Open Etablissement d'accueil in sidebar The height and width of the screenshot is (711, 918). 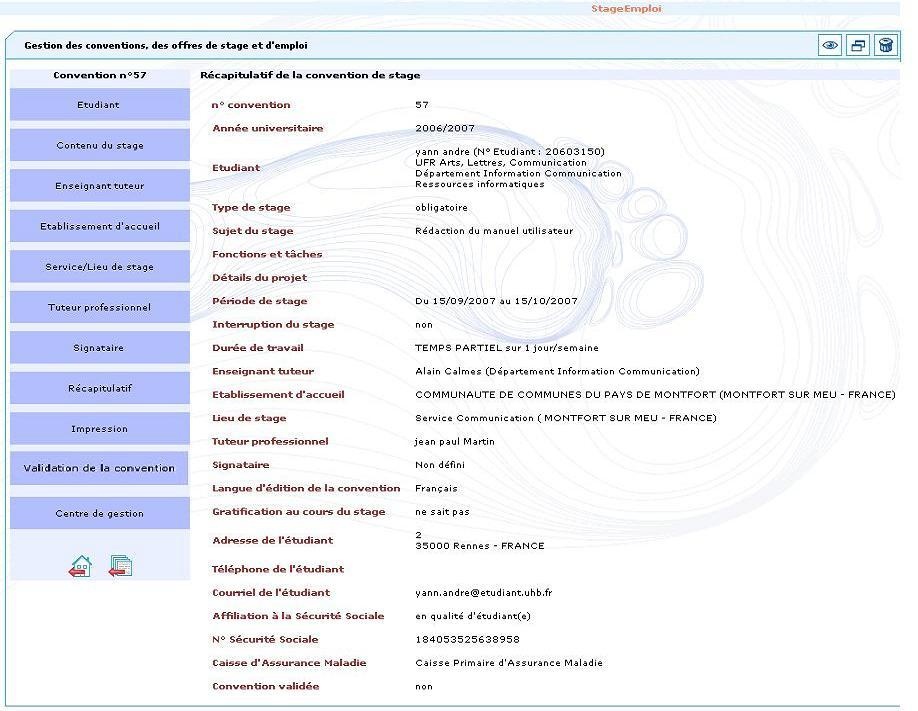(x=99, y=226)
